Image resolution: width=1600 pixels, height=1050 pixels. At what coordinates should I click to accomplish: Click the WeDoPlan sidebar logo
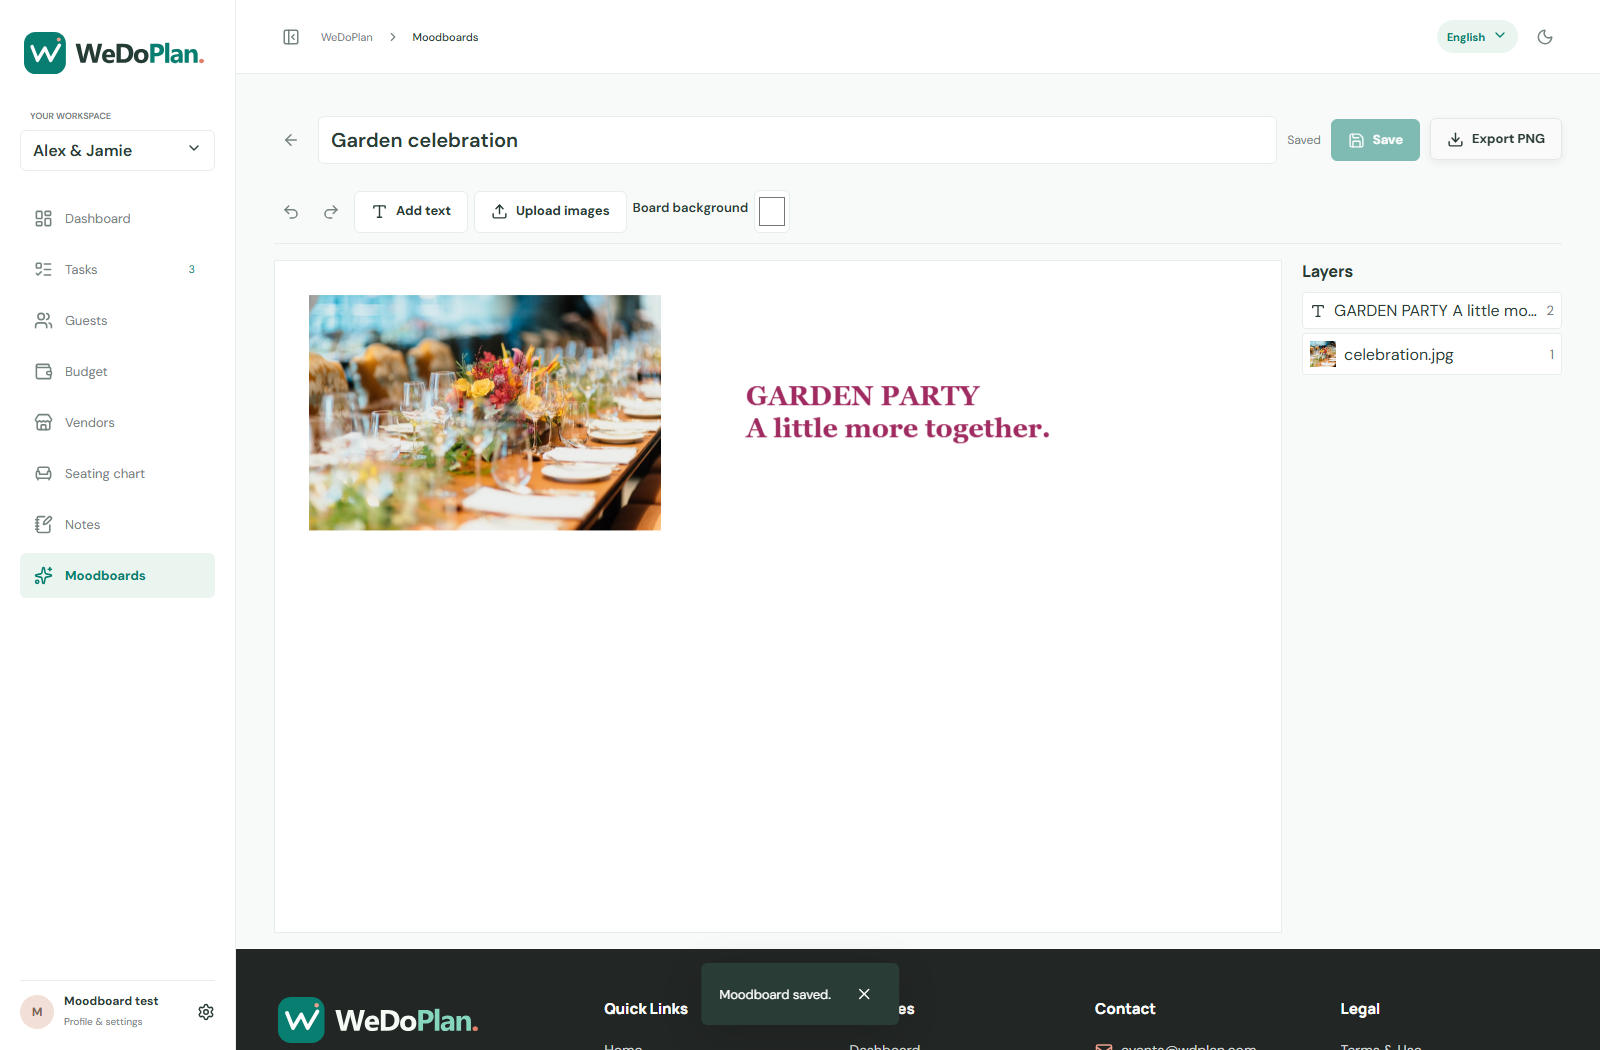[x=114, y=53]
